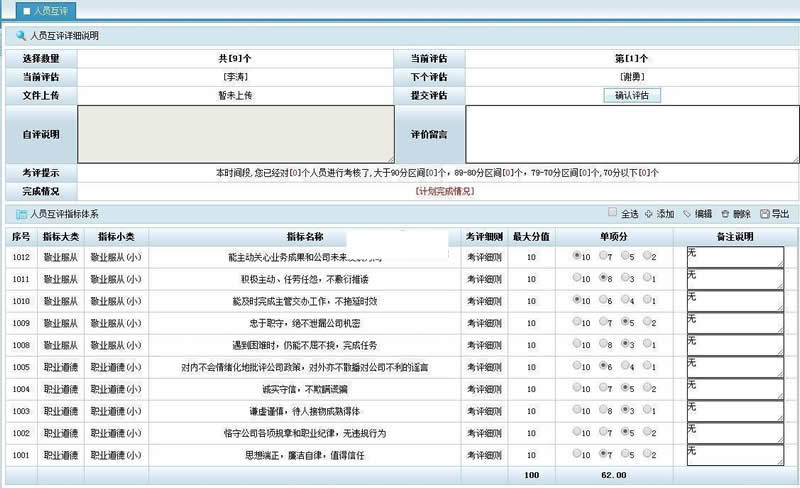Click the 确认评估 button
The height and width of the screenshot is (488, 800).
click(632, 95)
